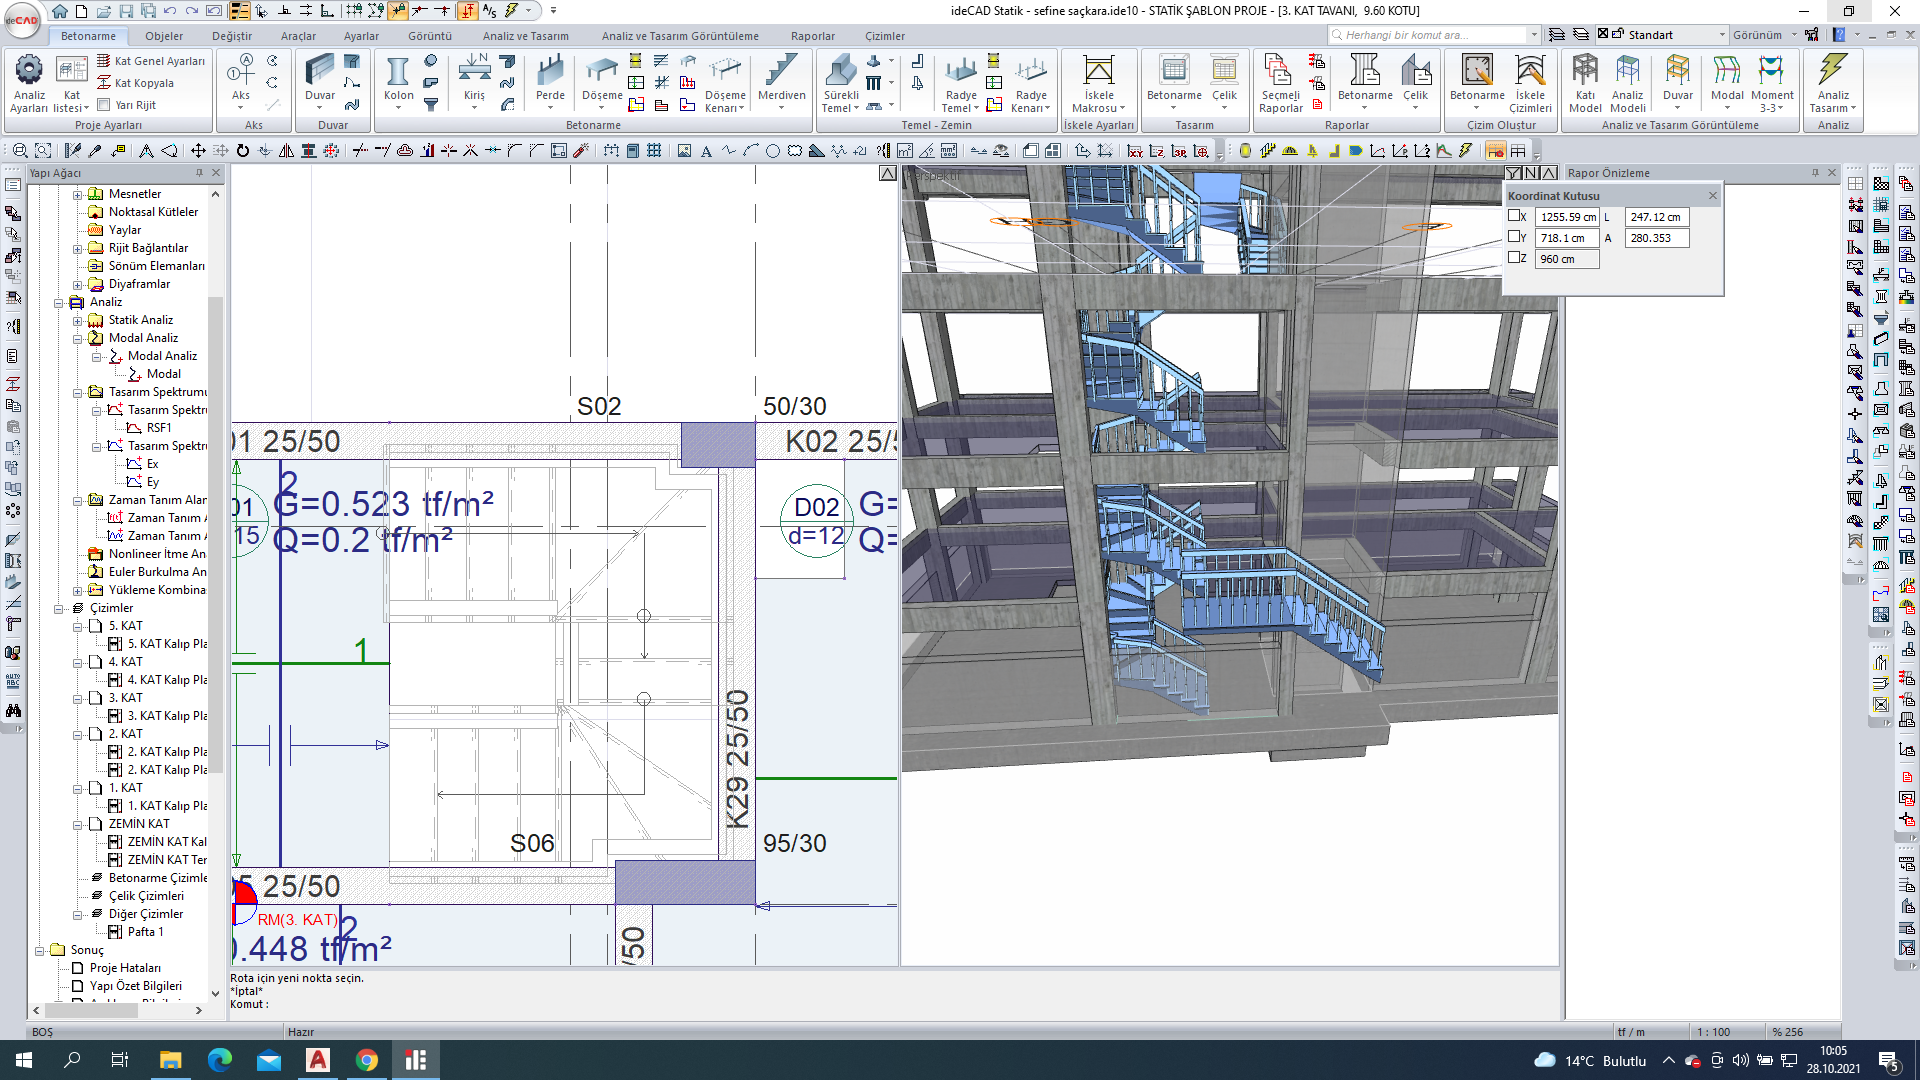Screen dimensions: 1920x1080
Task: Click the 1 : 100 scale status entry
Action: click(1713, 1032)
